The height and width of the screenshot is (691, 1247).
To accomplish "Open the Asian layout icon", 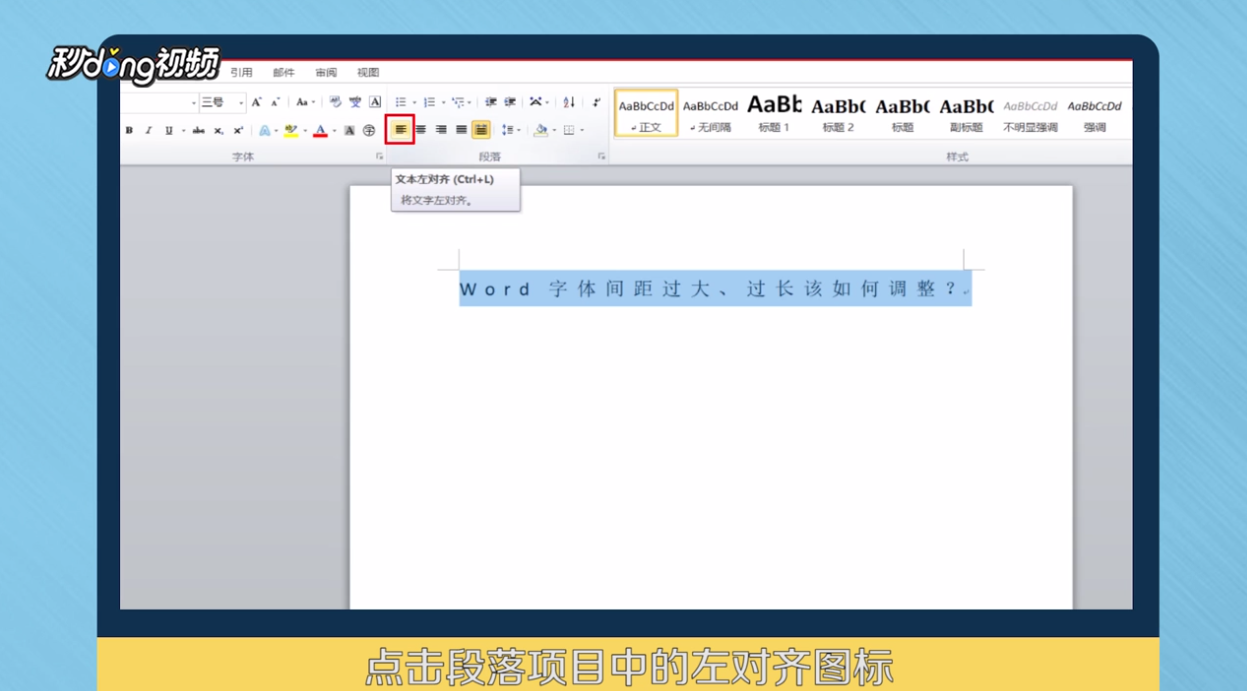I will pyautogui.click(x=536, y=102).
